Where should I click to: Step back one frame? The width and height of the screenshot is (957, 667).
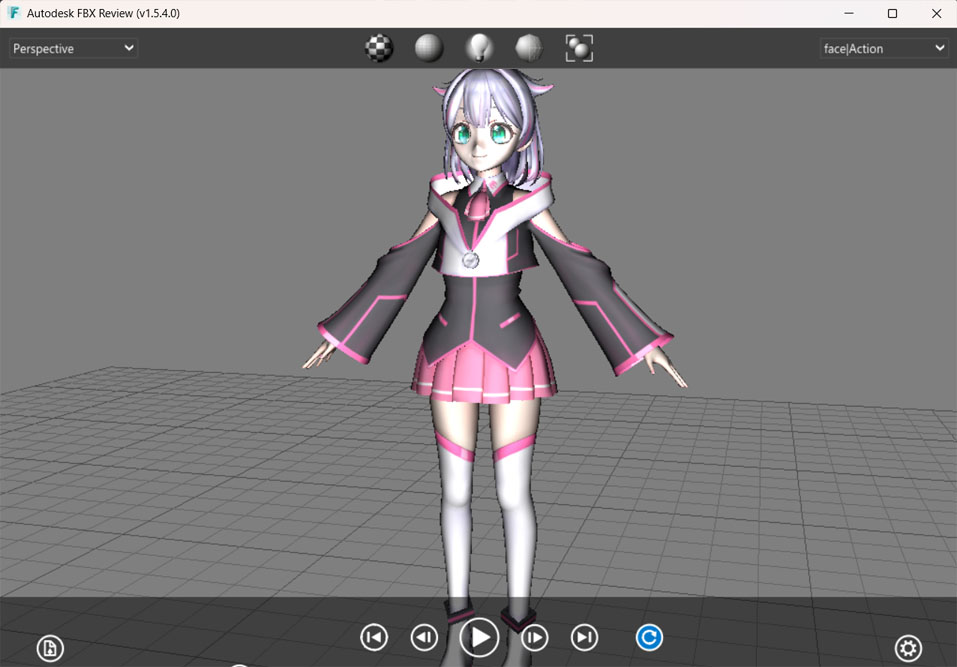(x=424, y=638)
